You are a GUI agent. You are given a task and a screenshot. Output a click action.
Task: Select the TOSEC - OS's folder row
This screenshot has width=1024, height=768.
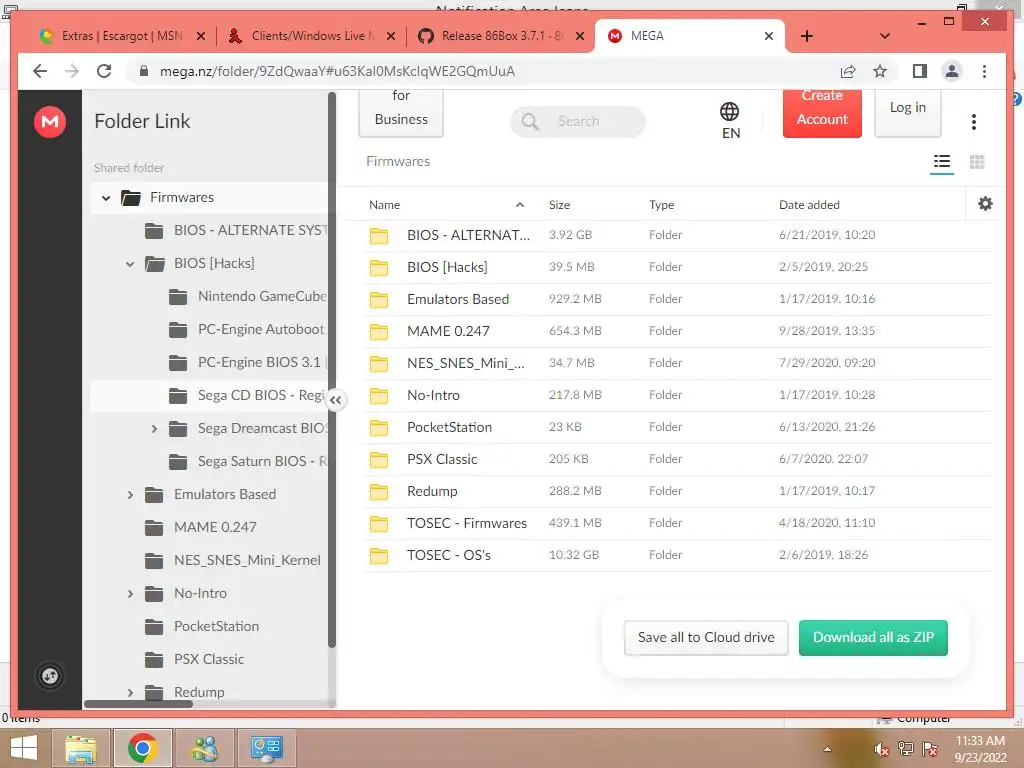[x=679, y=555]
